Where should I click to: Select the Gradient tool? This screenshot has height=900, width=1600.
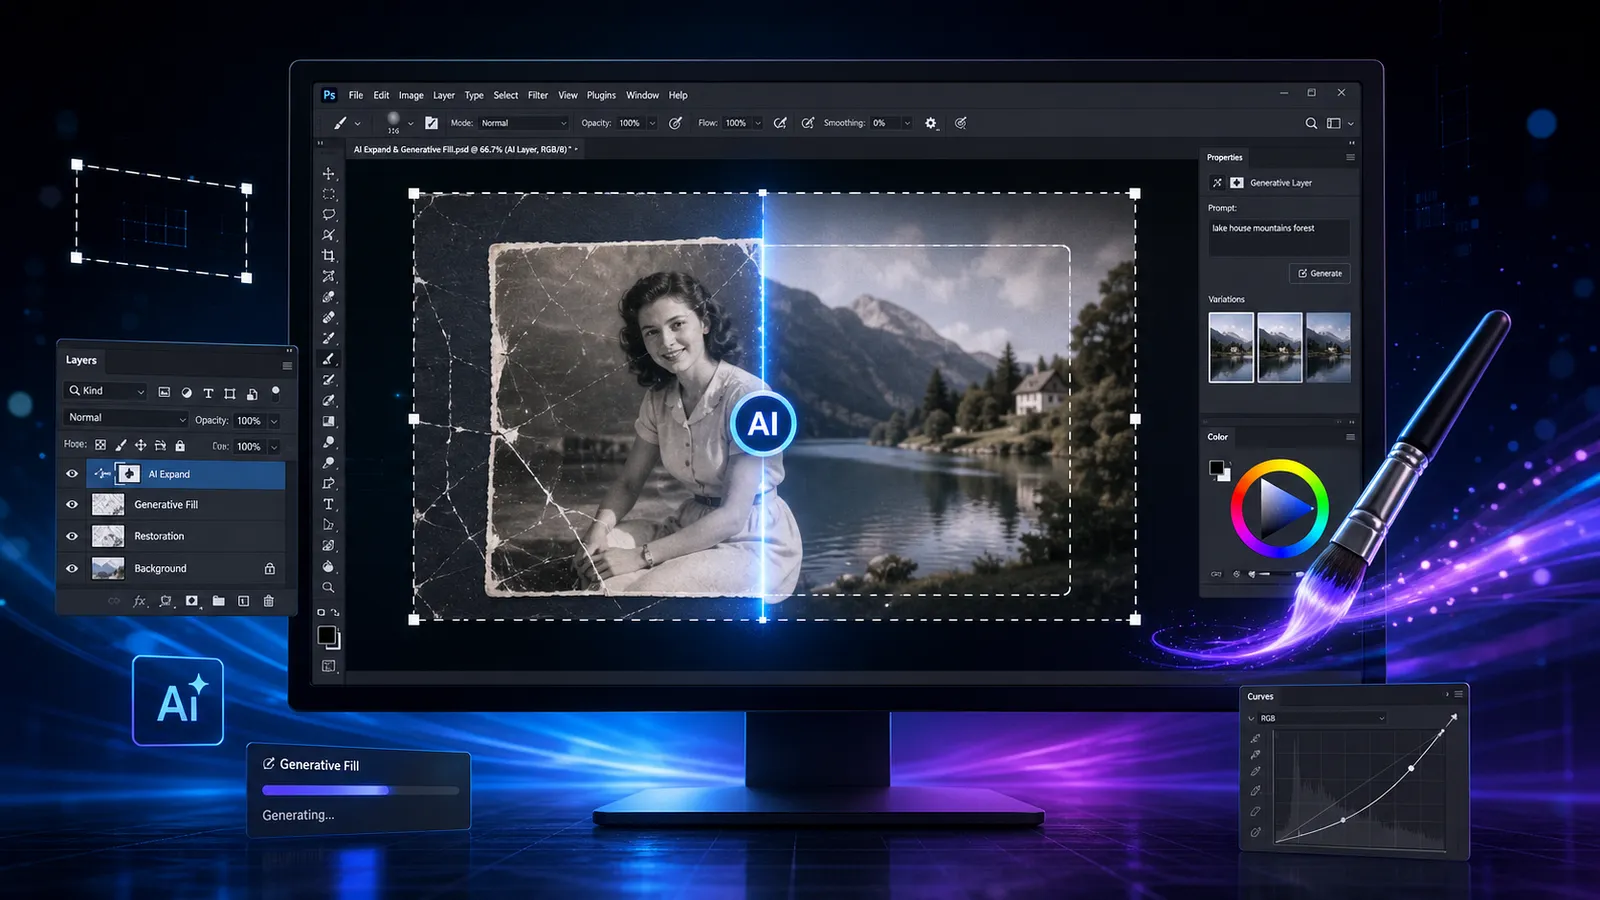coord(328,421)
